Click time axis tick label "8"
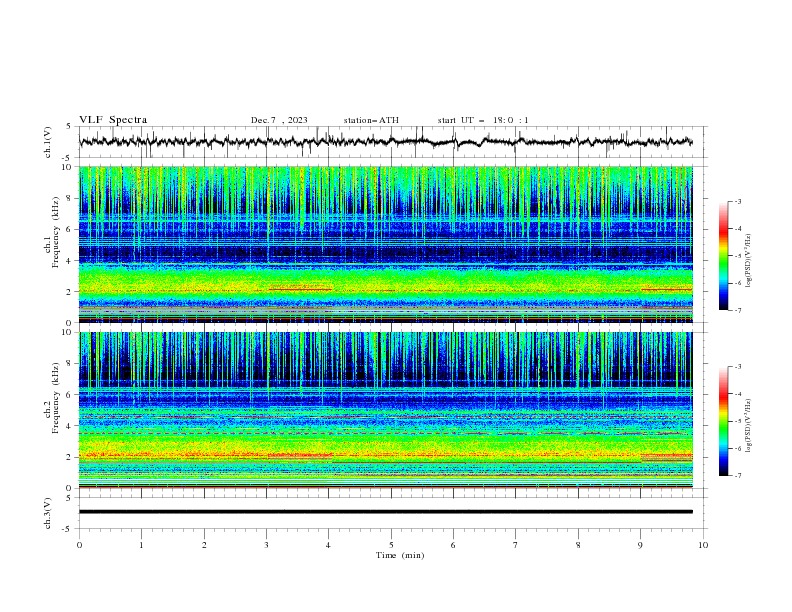Image resolution: width=792 pixels, height=612 pixels. coord(578,545)
